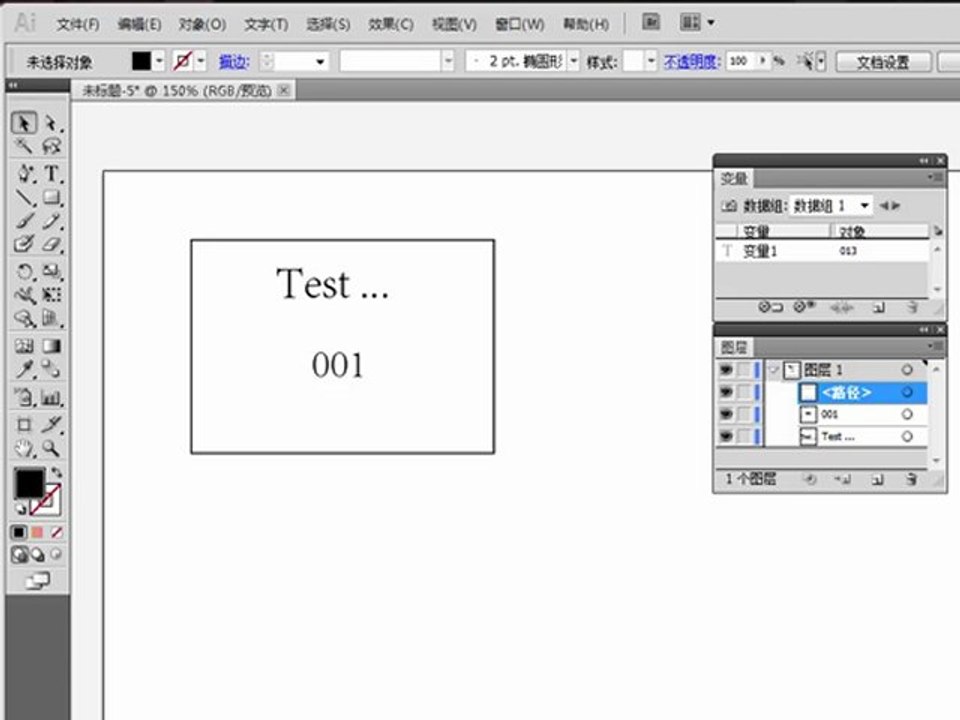Select the Rotate tool
The height and width of the screenshot is (720, 960).
[x=24, y=271]
